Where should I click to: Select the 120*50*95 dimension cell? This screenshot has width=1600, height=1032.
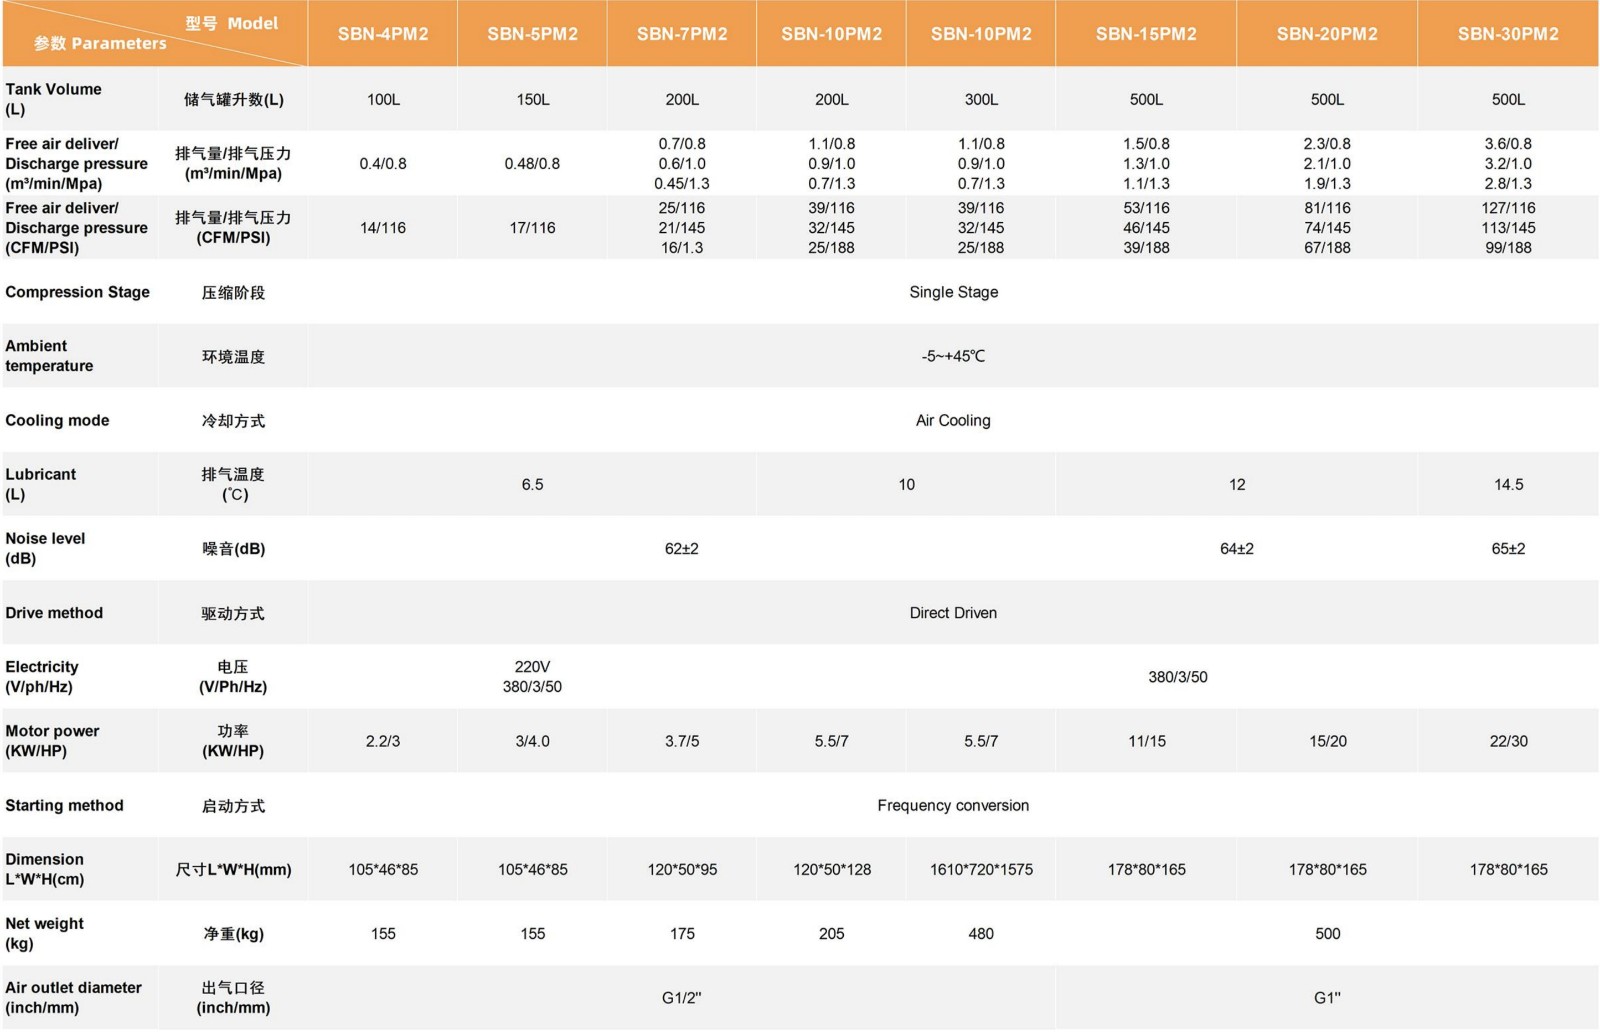click(x=682, y=869)
